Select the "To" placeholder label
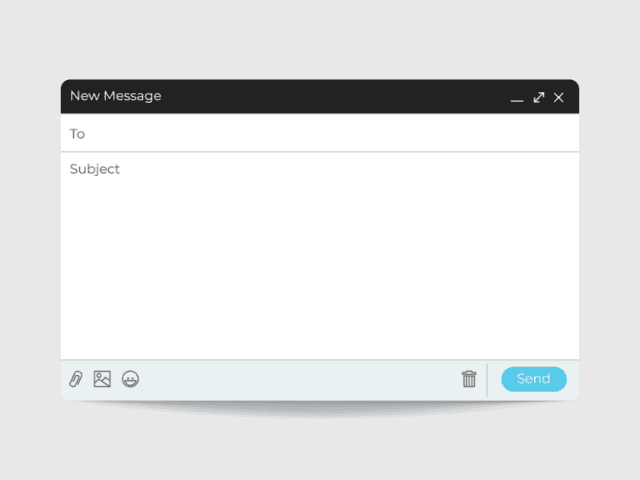Screen dimensions: 640x480 [77, 134]
